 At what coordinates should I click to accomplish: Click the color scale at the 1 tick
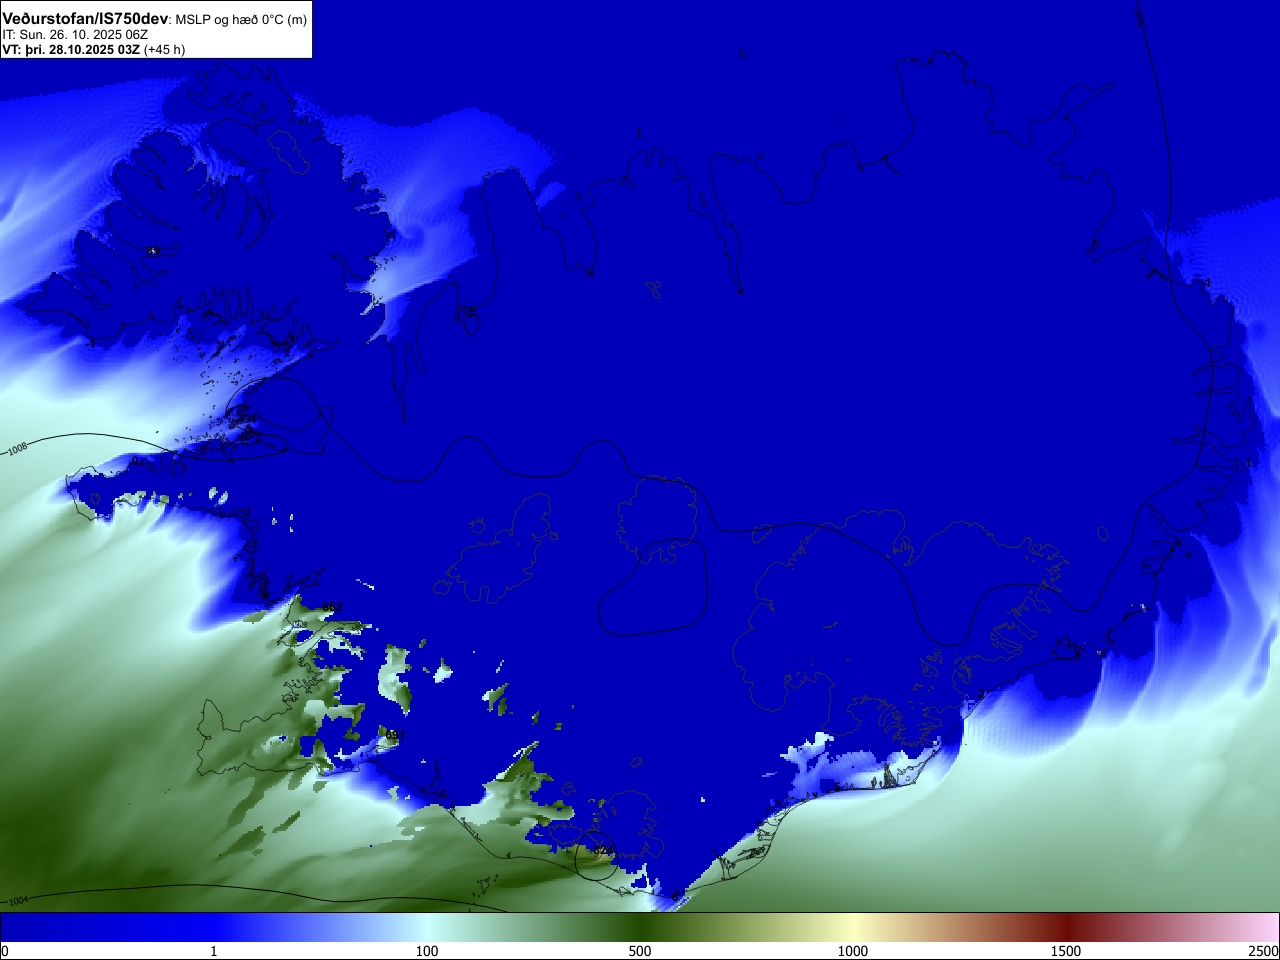point(213,951)
